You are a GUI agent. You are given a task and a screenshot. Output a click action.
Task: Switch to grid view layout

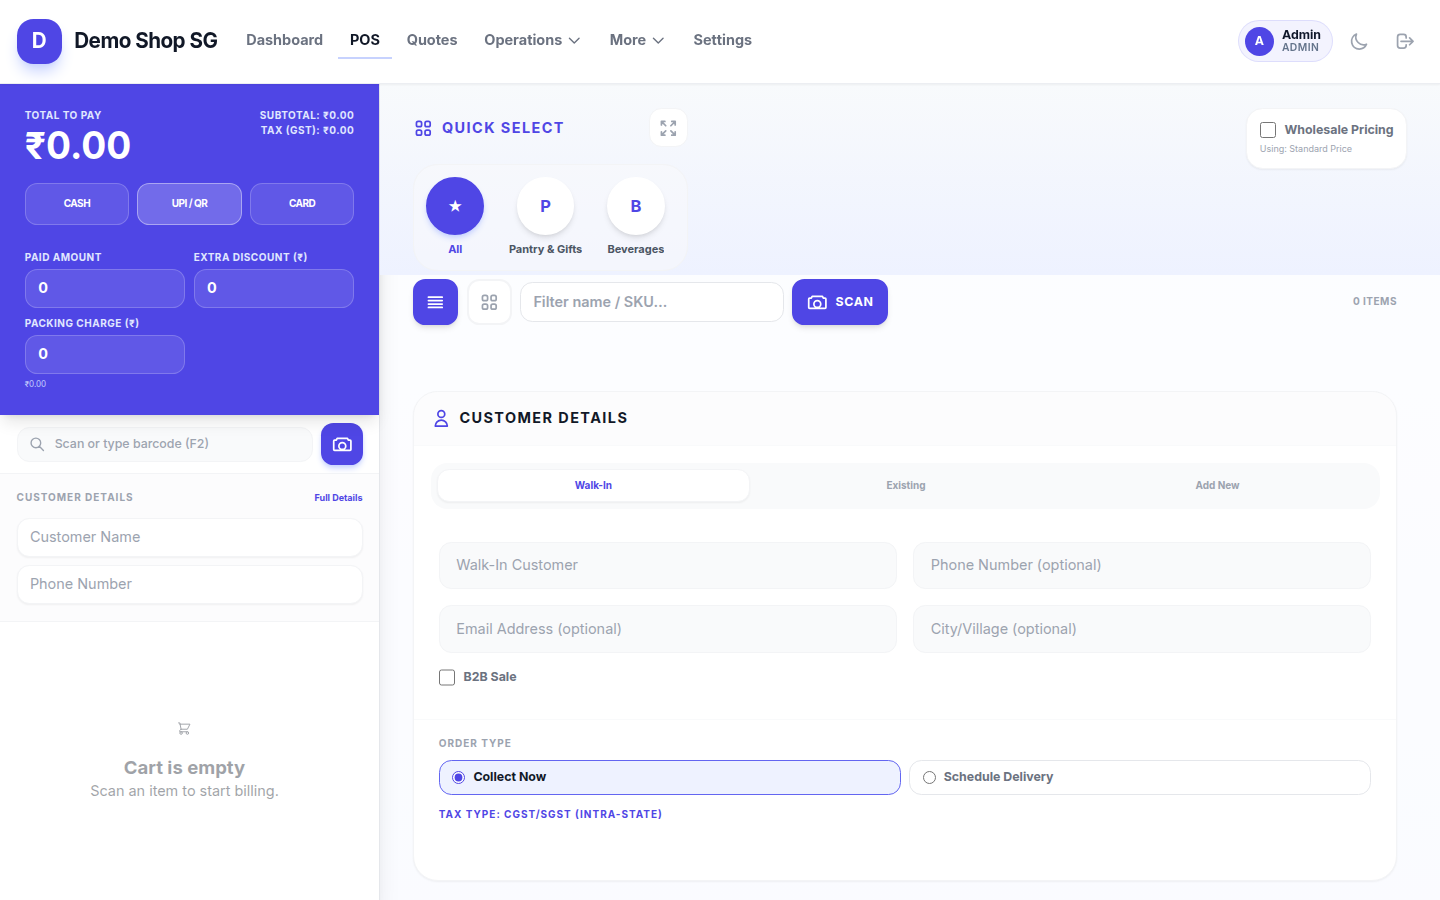point(489,302)
